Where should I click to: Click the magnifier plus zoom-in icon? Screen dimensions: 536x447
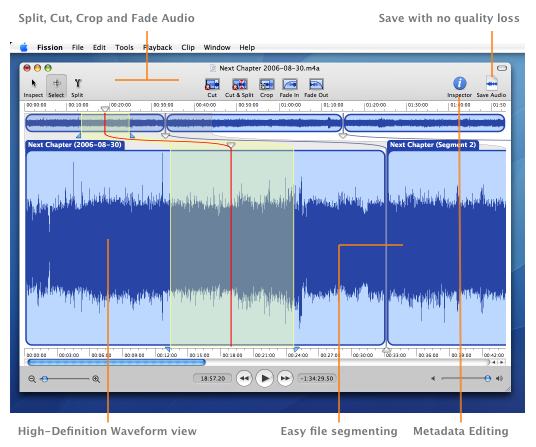[x=96, y=379]
